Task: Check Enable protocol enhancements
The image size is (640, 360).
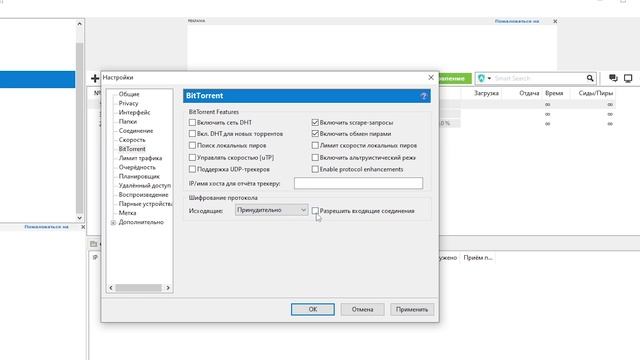Action: coord(315,169)
